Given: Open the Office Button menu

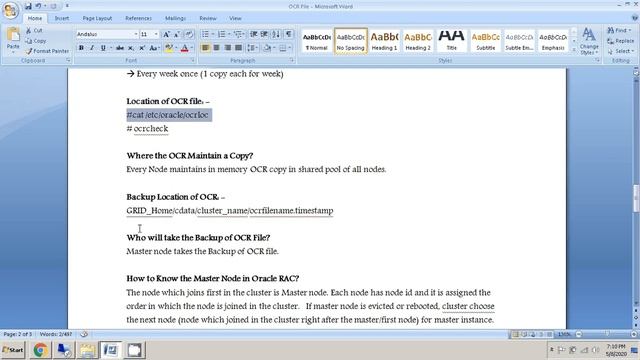Looking at the screenshot, I should coord(10,10).
